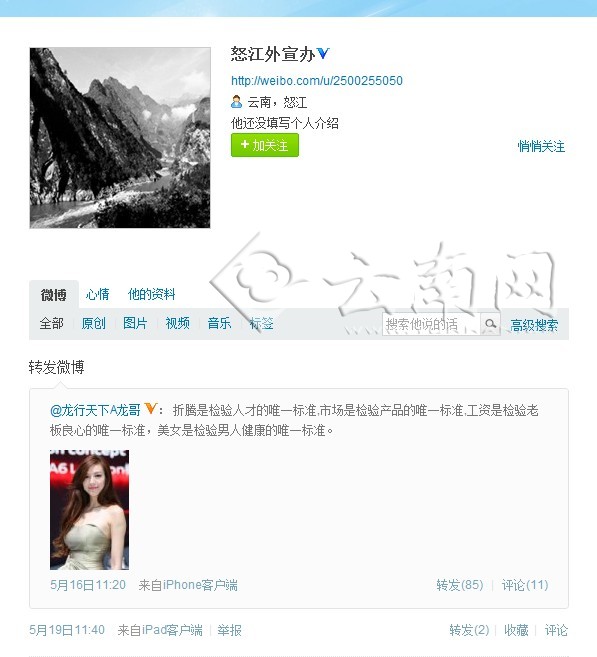
Task: Click 转发(85) on the original post
Action: 460,585
